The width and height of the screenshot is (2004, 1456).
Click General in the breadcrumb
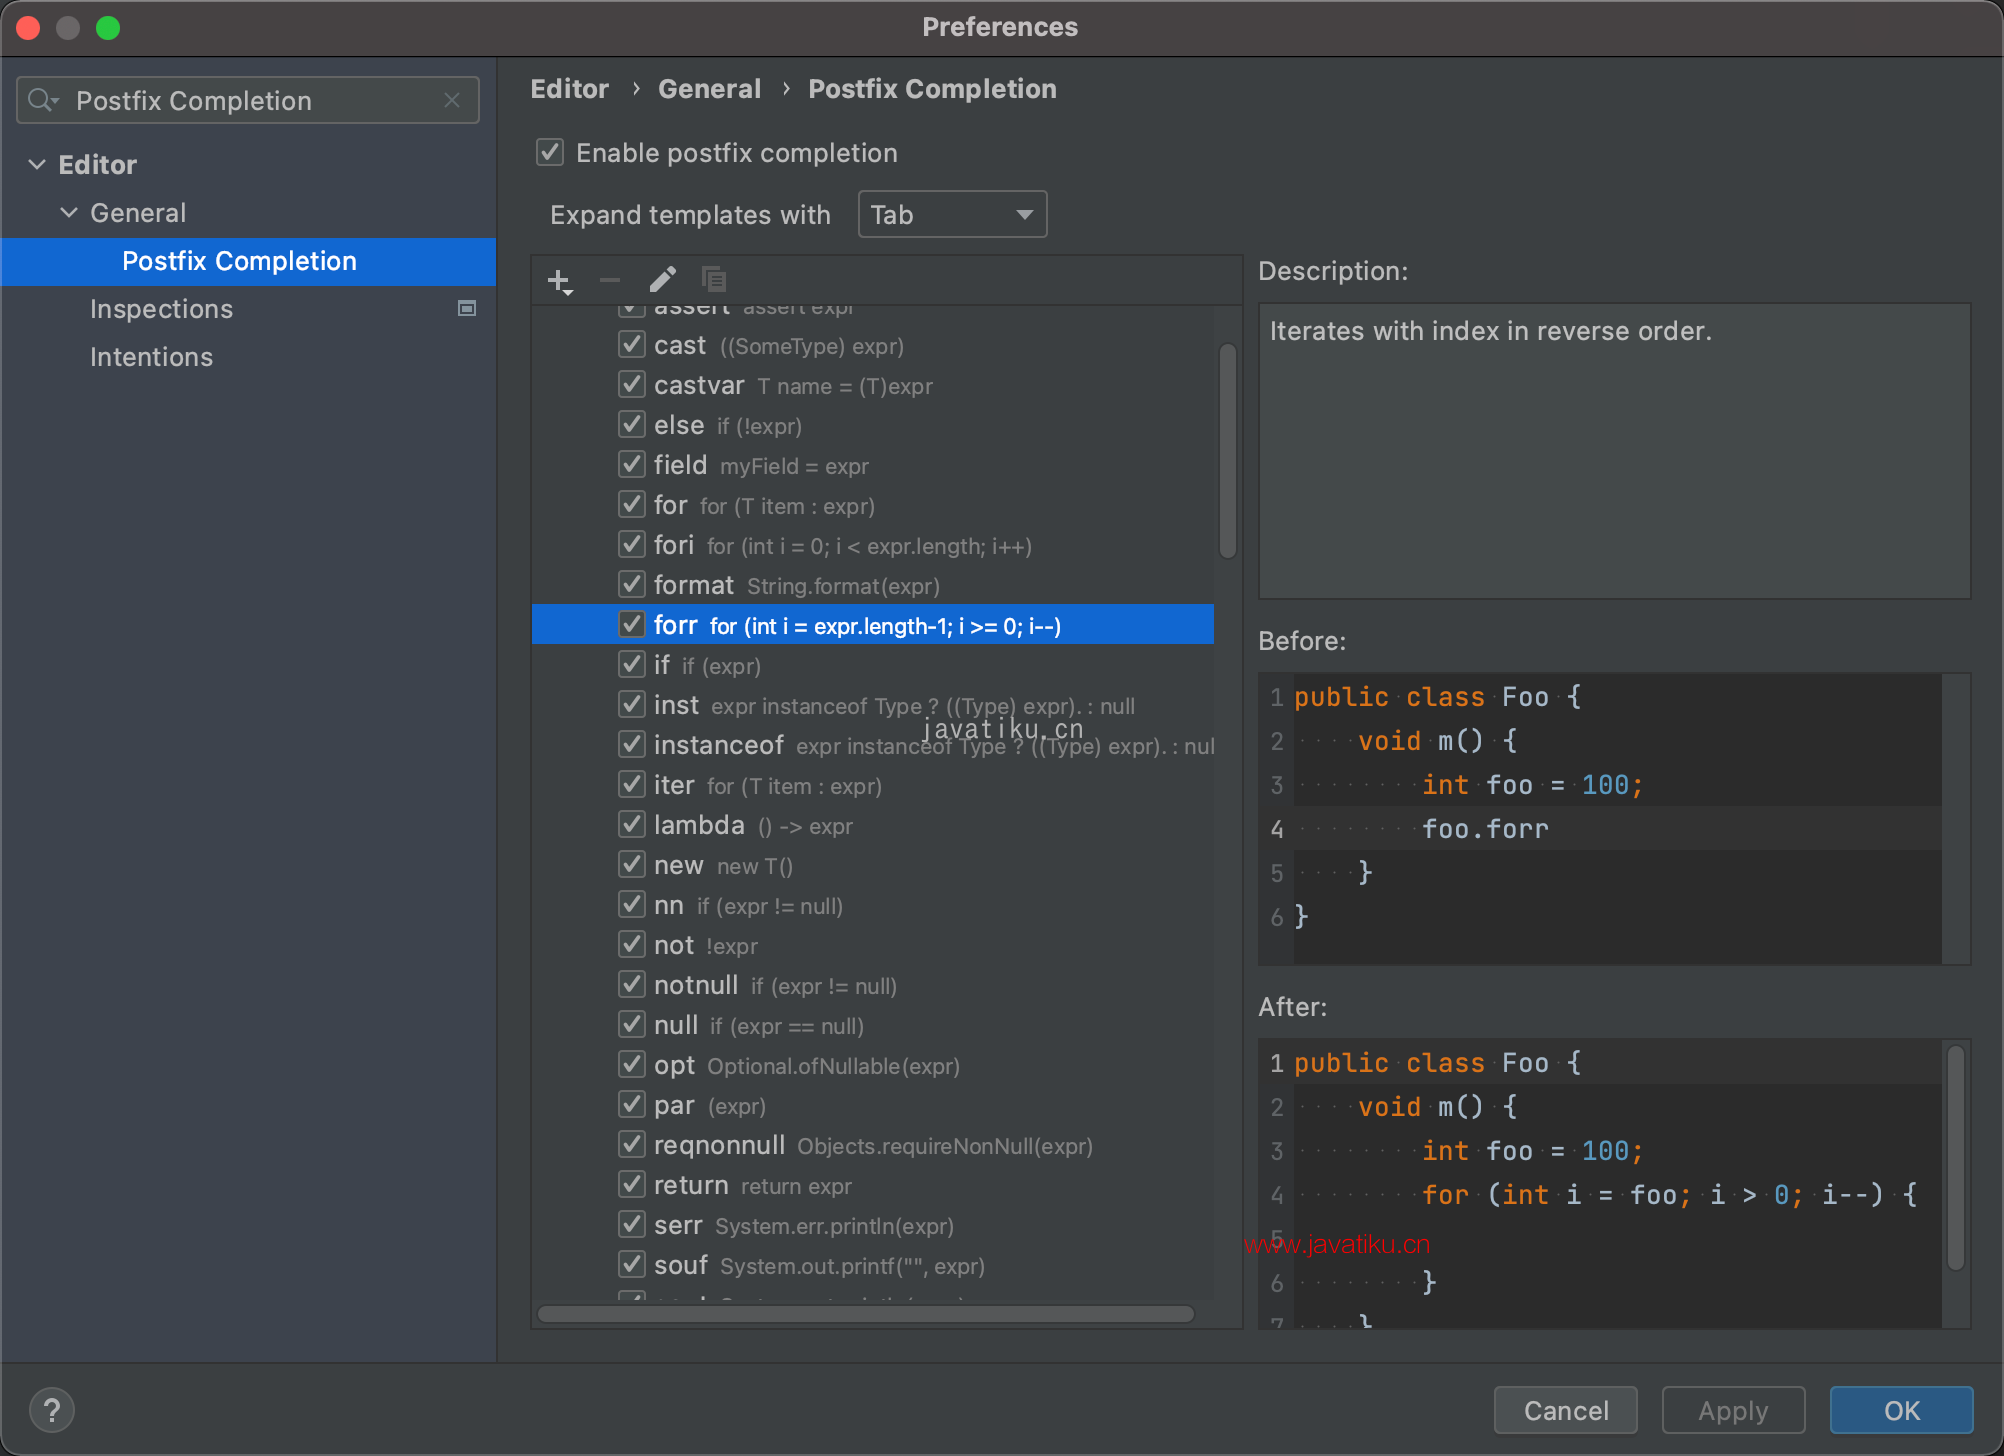click(x=709, y=89)
